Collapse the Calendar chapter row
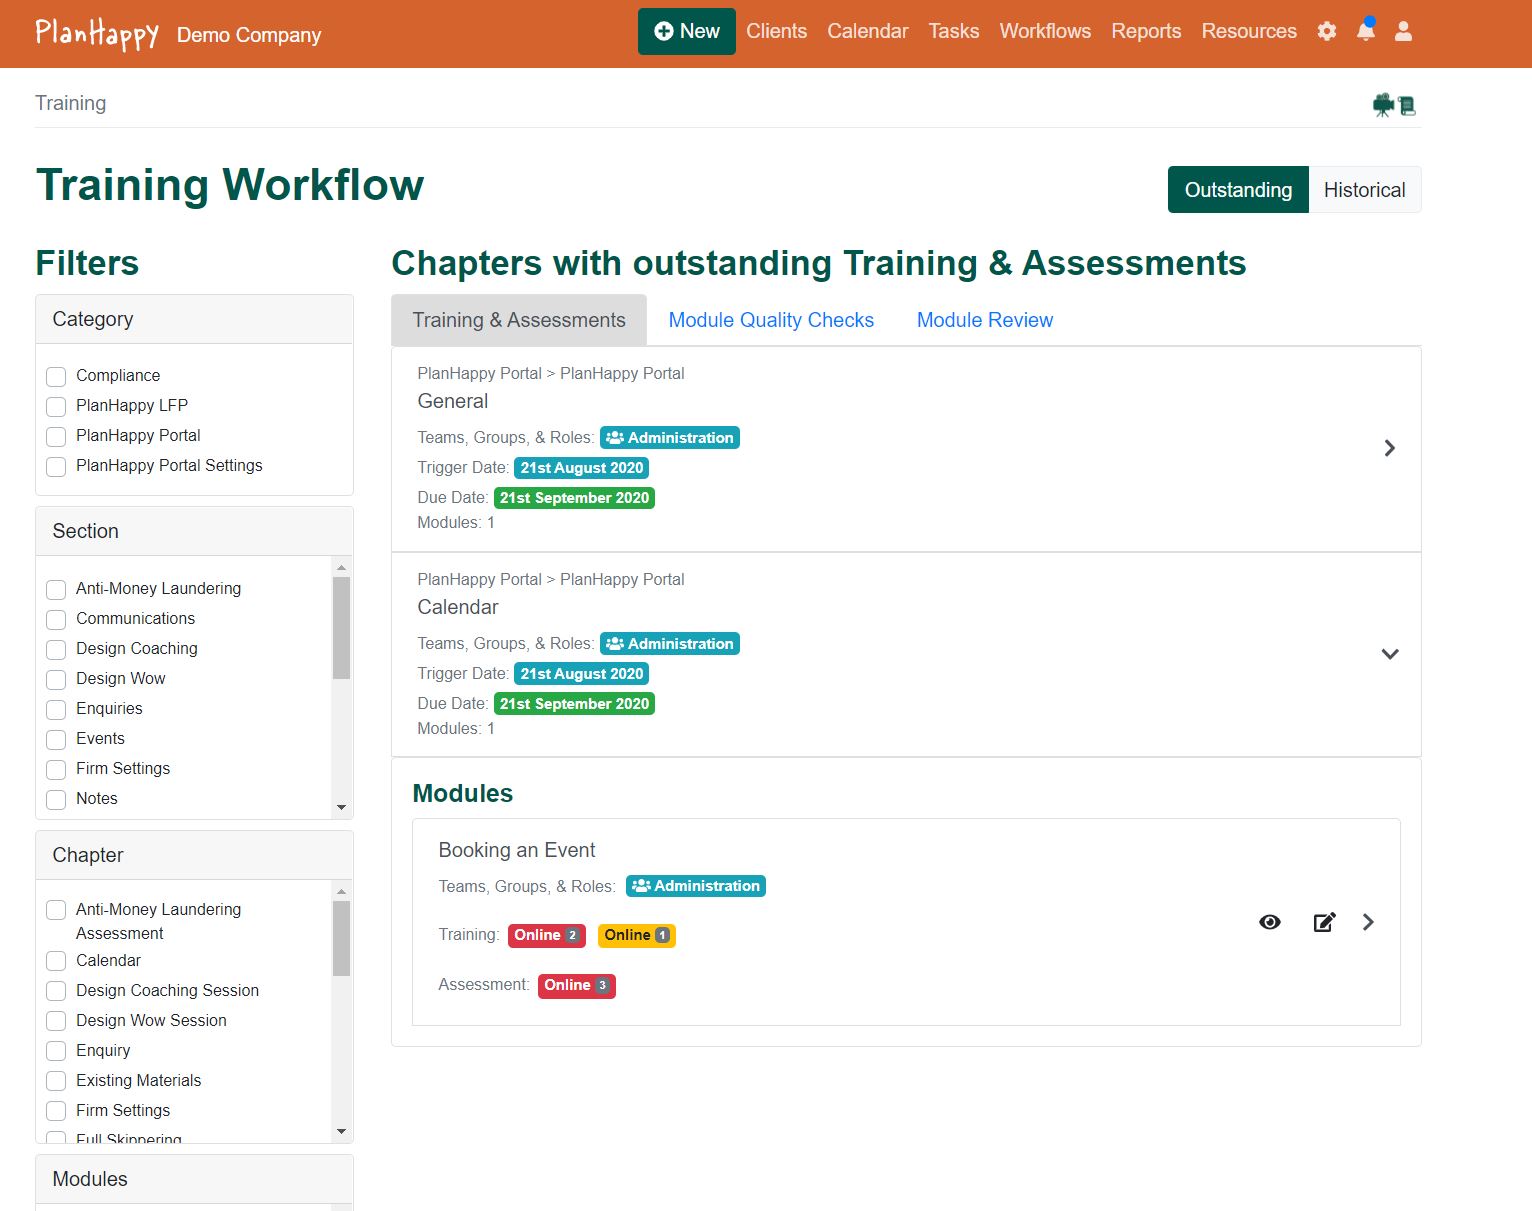Screen dimensions: 1532x1211 tap(1389, 654)
